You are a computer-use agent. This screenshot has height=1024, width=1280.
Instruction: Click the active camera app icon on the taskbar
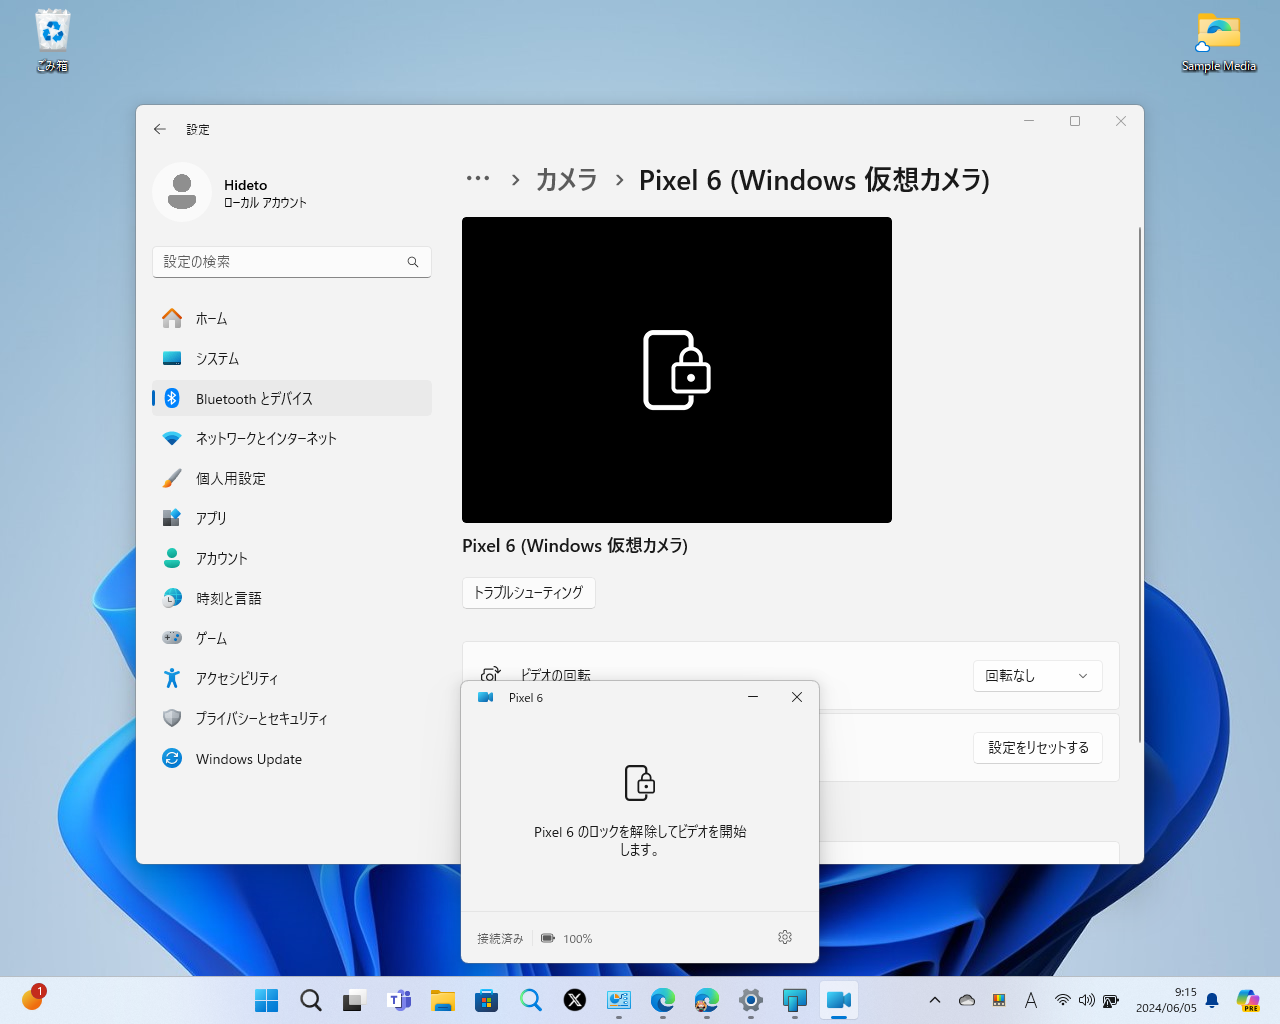[838, 999]
